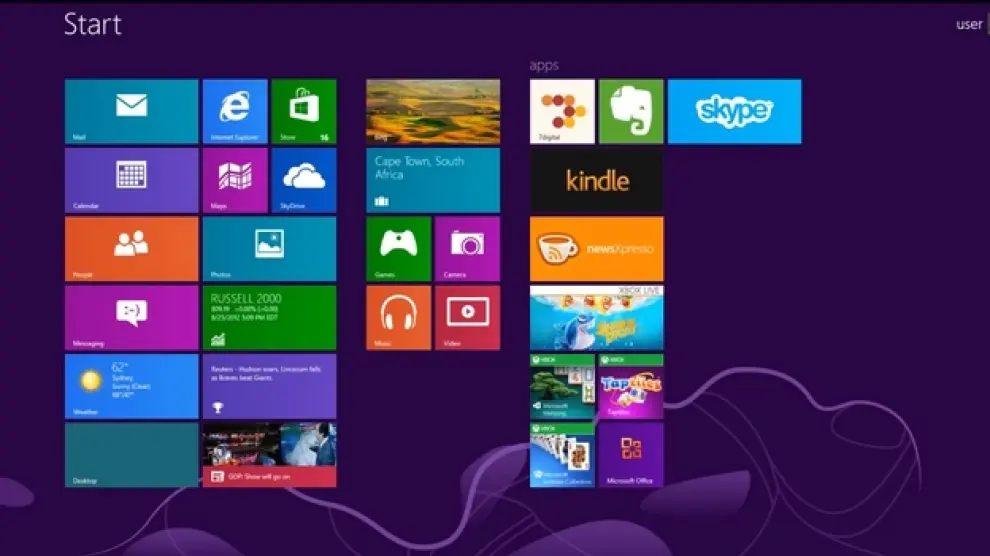Open the People tile
This screenshot has height=556, width=990.
[131, 249]
